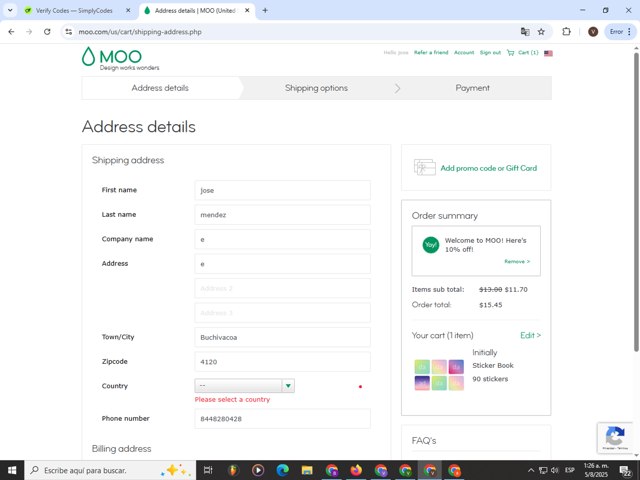Remove the 10% off welcome discount
Image resolution: width=640 pixels, height=480 pixels.
[517, 261]
